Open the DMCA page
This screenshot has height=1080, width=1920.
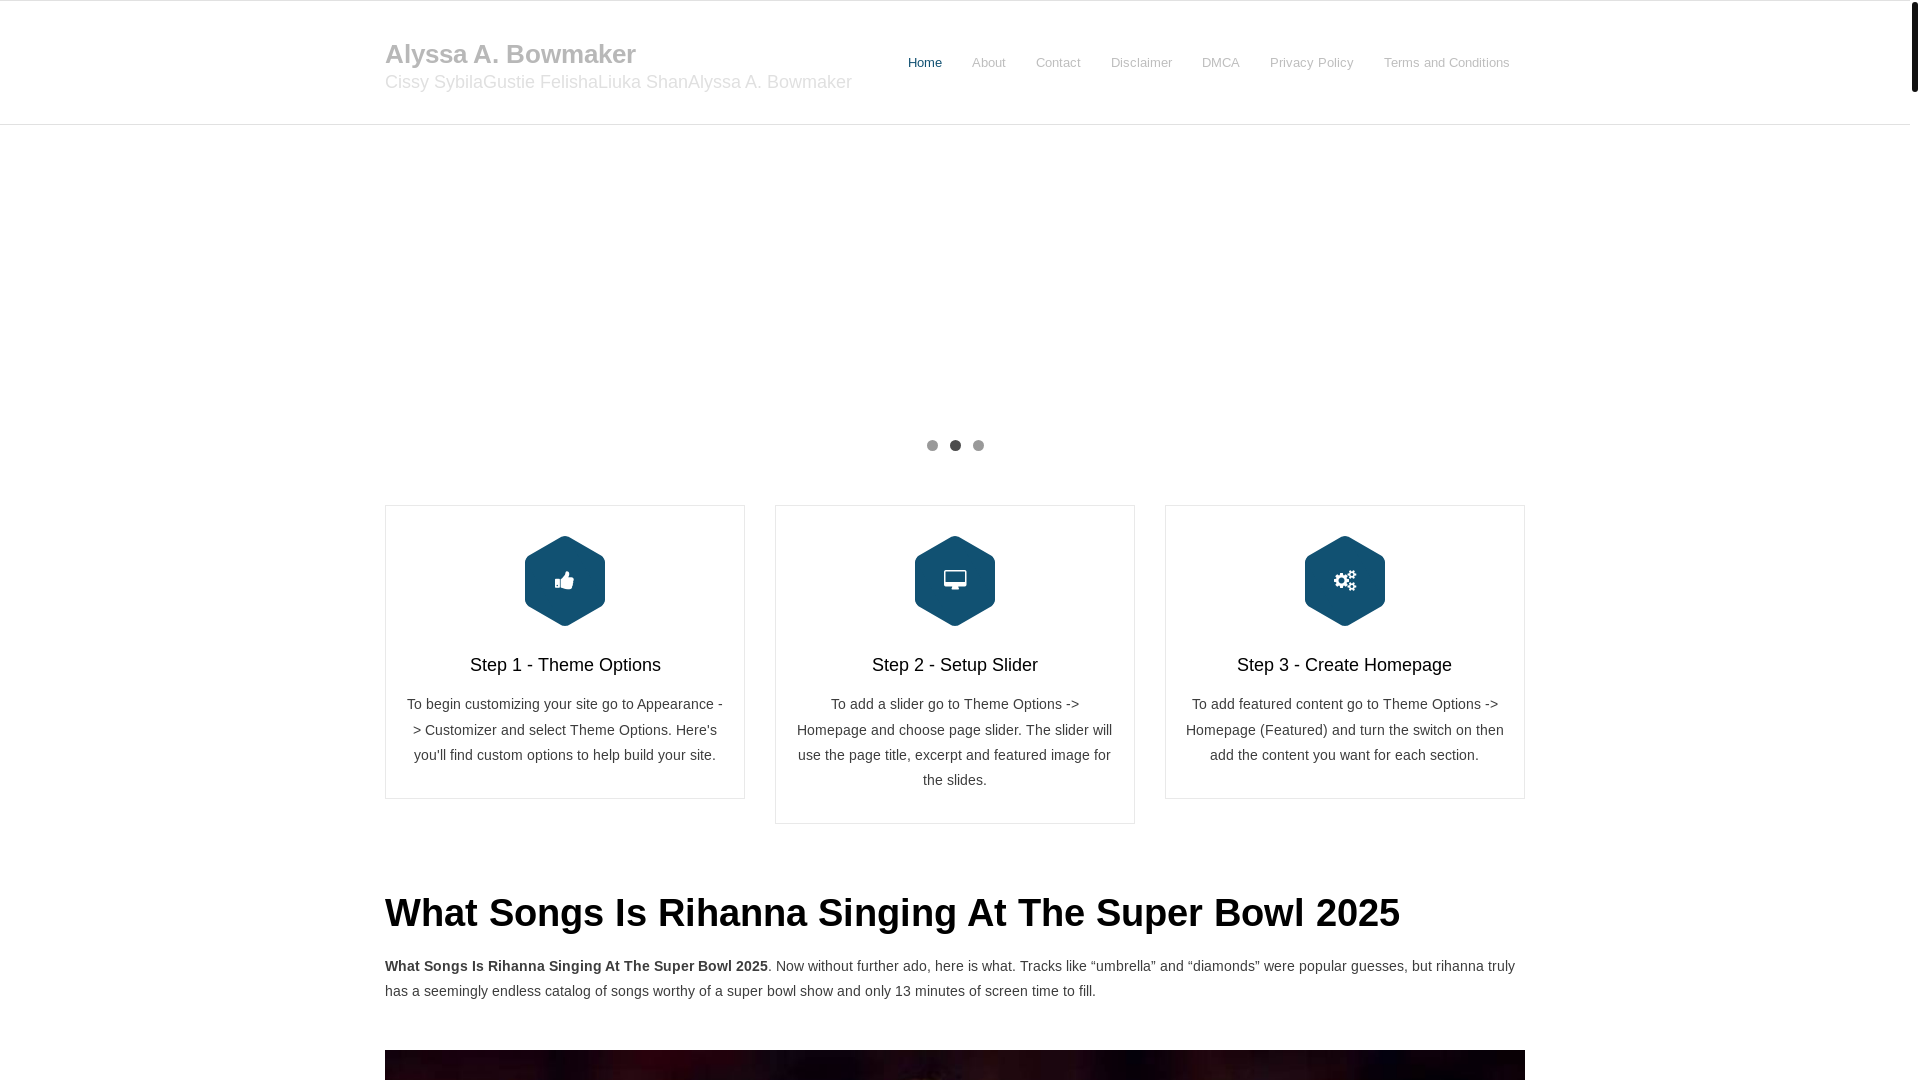1220,63
